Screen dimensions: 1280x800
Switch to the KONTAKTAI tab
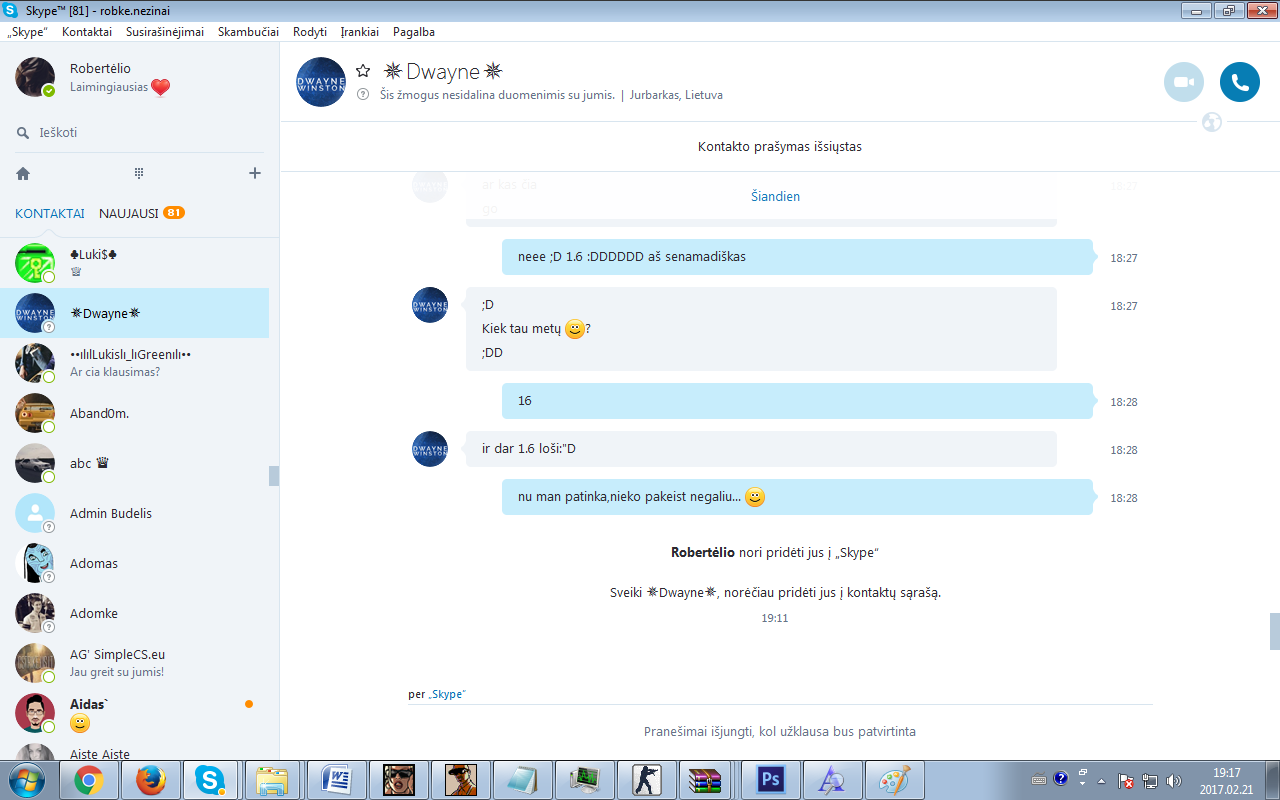click(x=50, y=213)
